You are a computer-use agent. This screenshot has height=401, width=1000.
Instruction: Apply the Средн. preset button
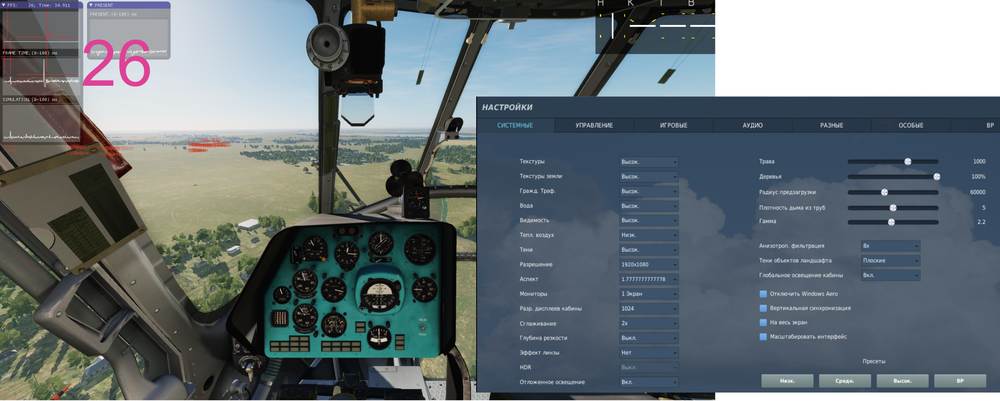(844, 381)
